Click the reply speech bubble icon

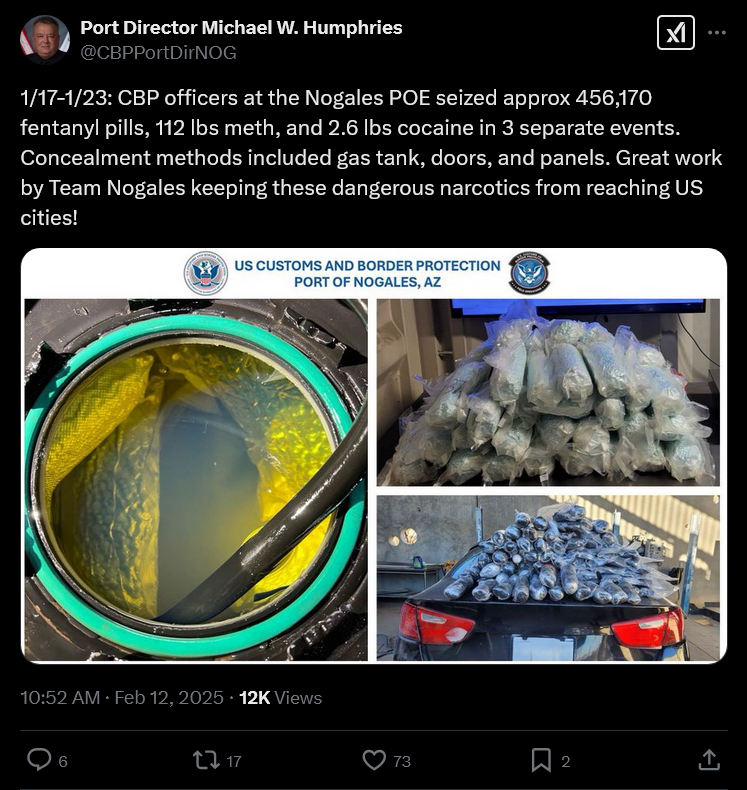[39, 760]
